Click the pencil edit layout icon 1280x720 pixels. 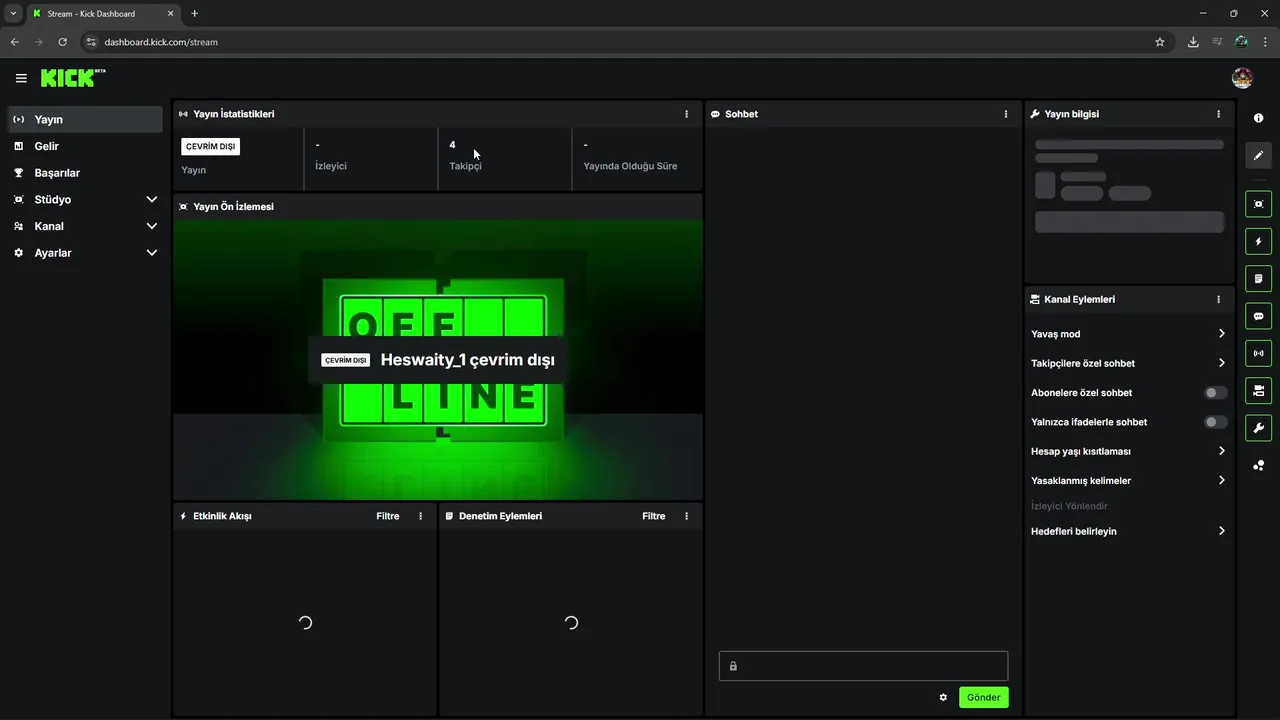1258,155
